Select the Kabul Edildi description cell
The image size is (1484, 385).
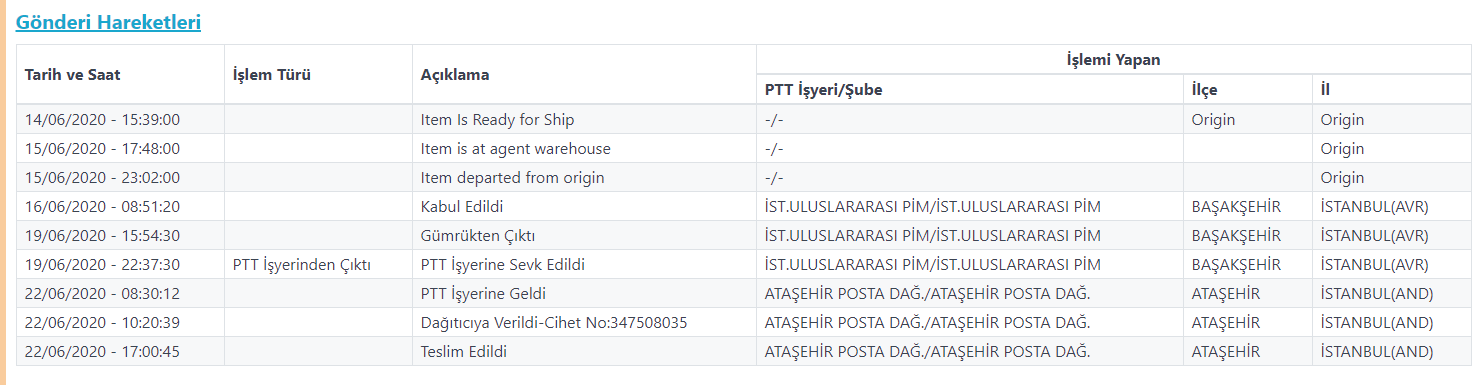click(584, 206)
